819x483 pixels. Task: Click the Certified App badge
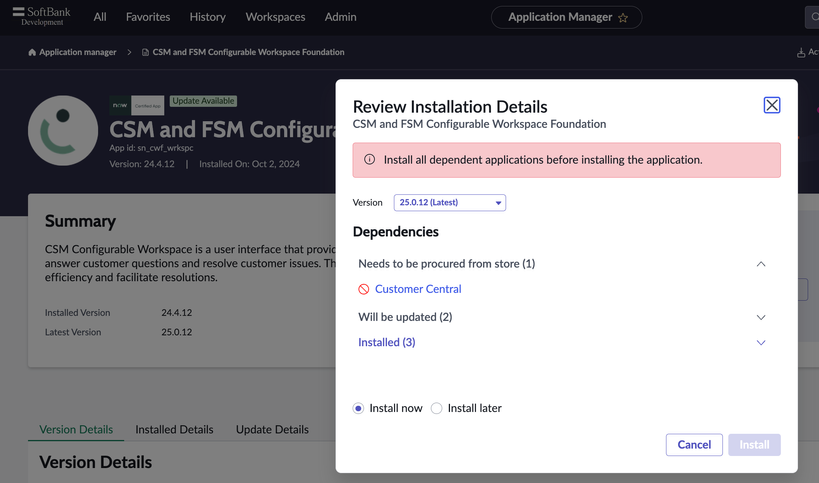click(147, 105)
